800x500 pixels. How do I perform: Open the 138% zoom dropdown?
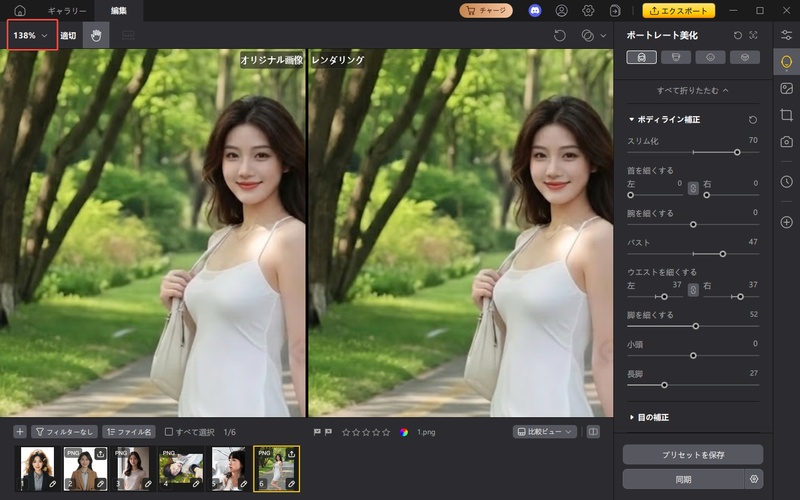31,35
